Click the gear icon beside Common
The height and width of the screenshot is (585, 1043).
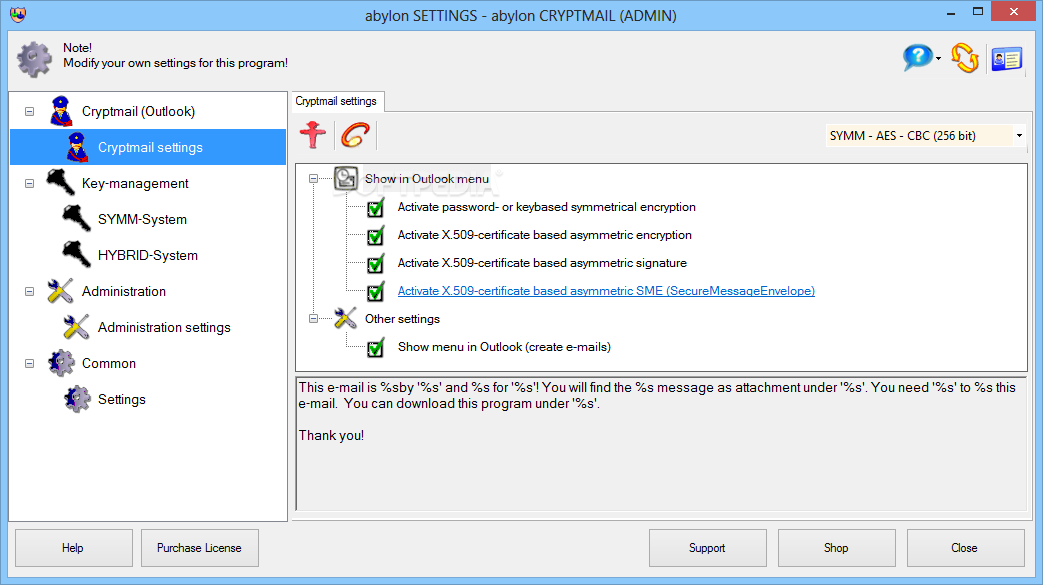(61, 363)
